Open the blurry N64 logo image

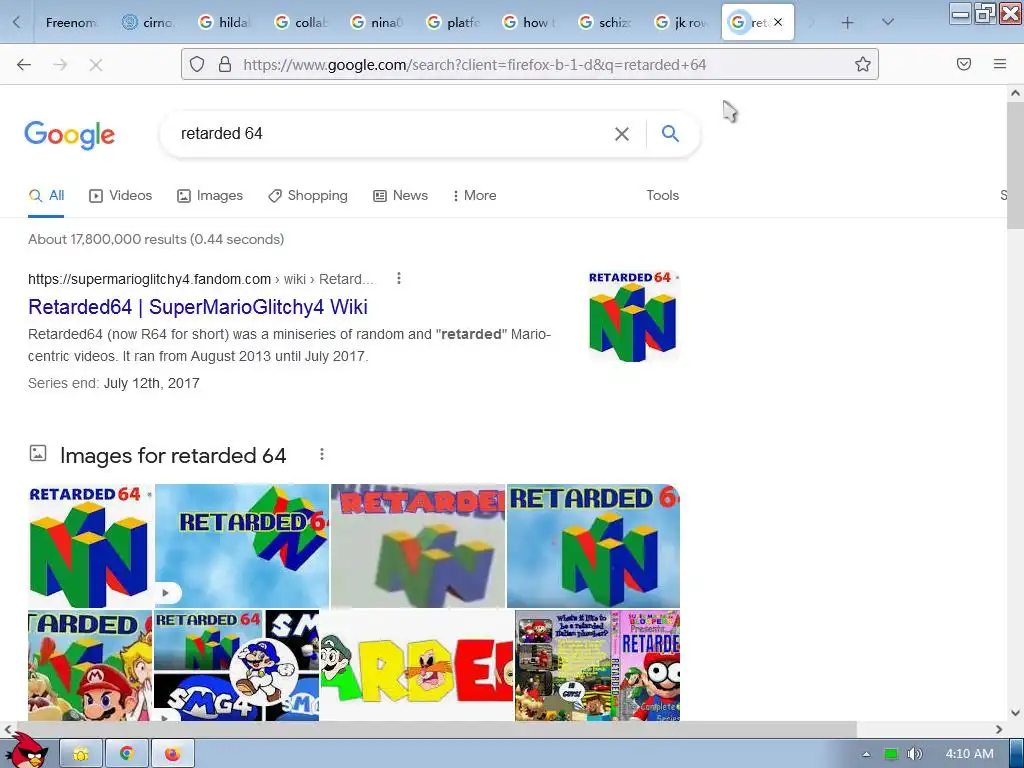[x=418, y=546]
